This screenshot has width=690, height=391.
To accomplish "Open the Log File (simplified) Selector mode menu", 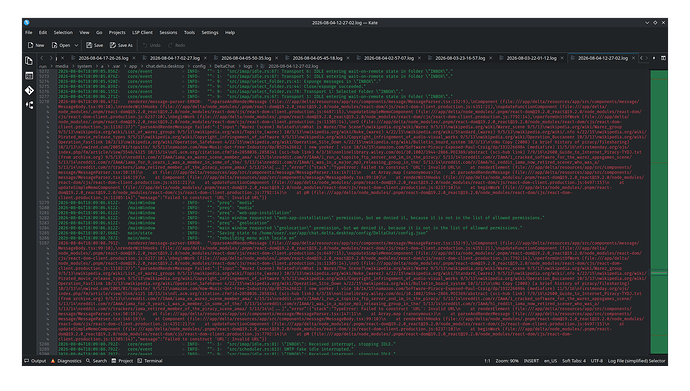I will 636,361.
